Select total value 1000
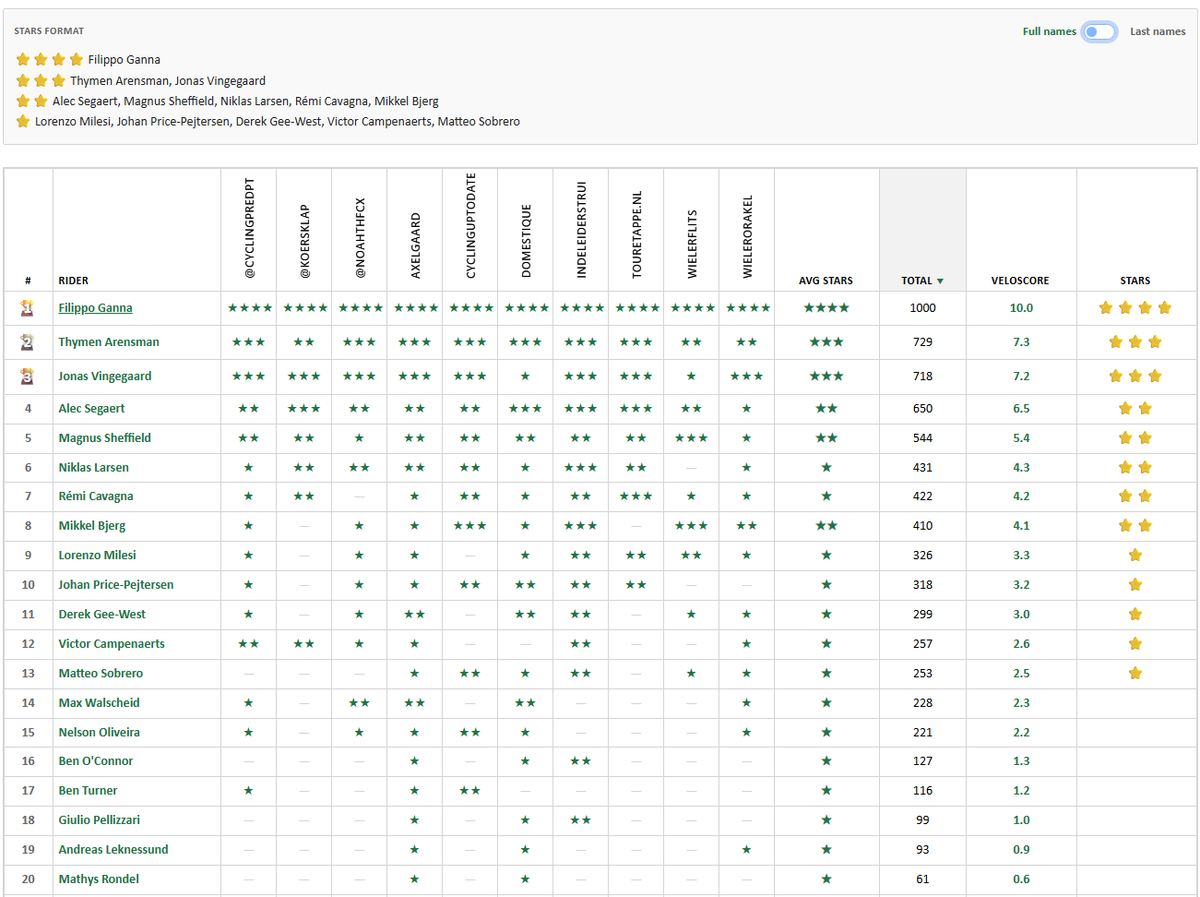Viewport: 1200px width, 897px height. click(x=922, y=308)
